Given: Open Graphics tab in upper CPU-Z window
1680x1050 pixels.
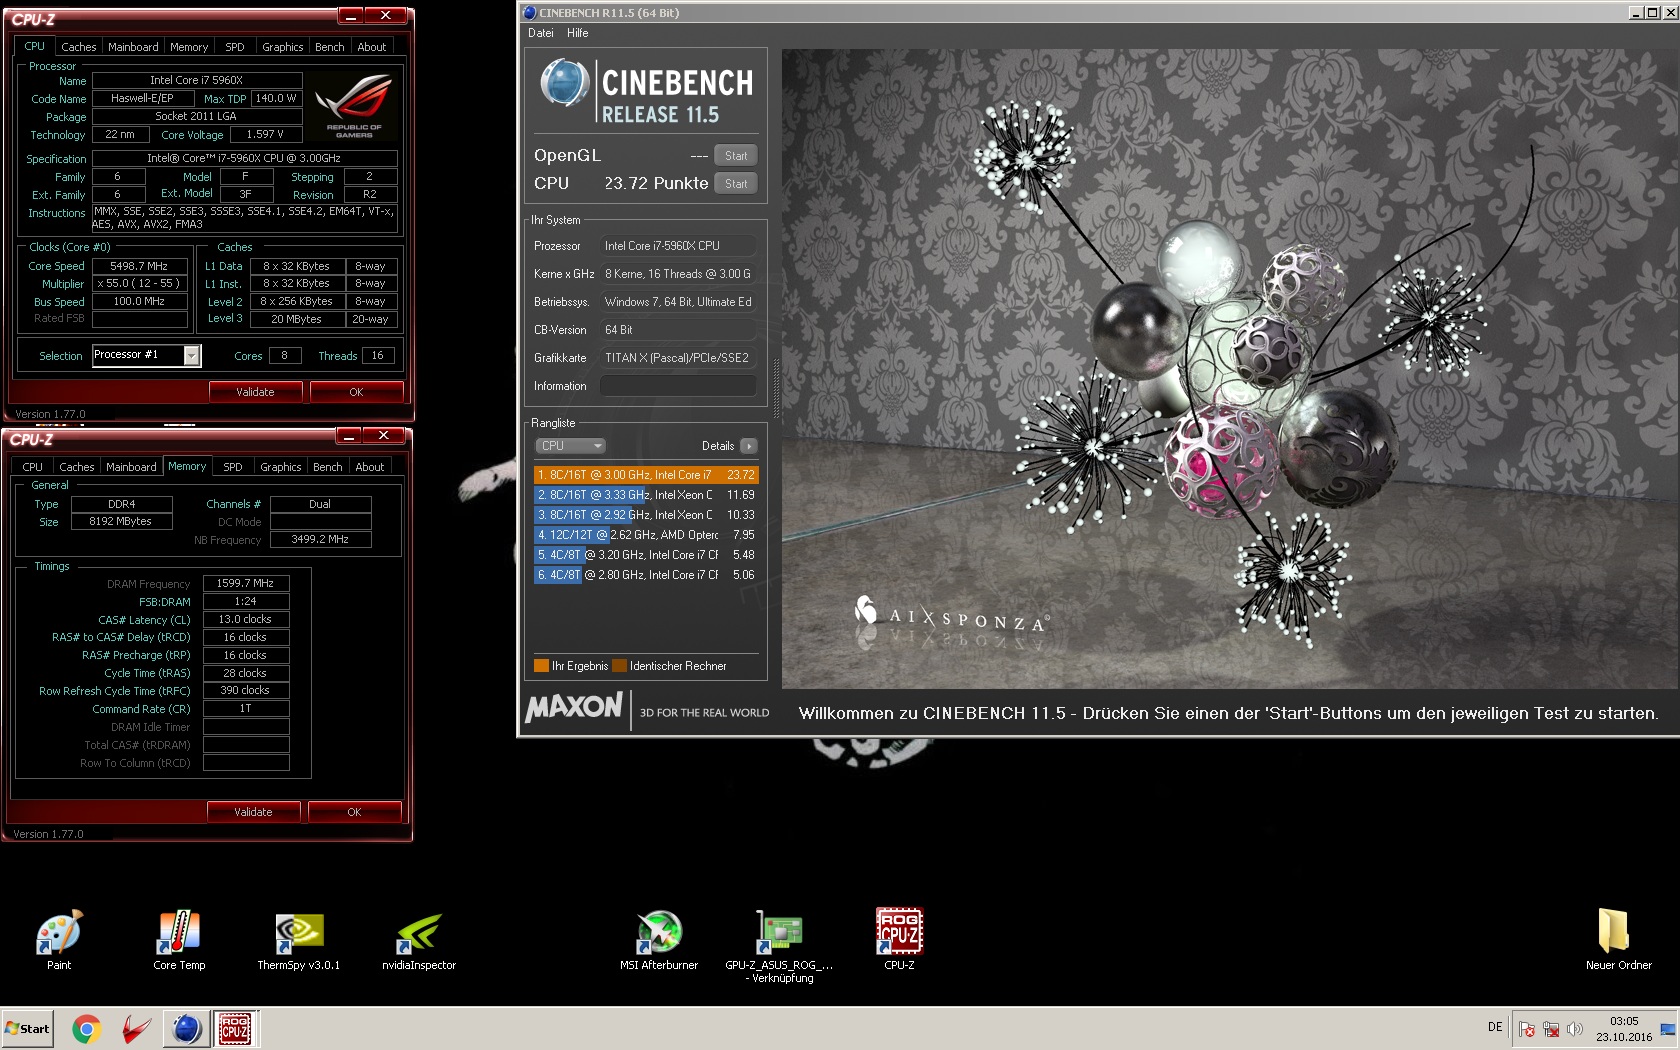Looking at the screenshot, I should (x=282, y=47).
